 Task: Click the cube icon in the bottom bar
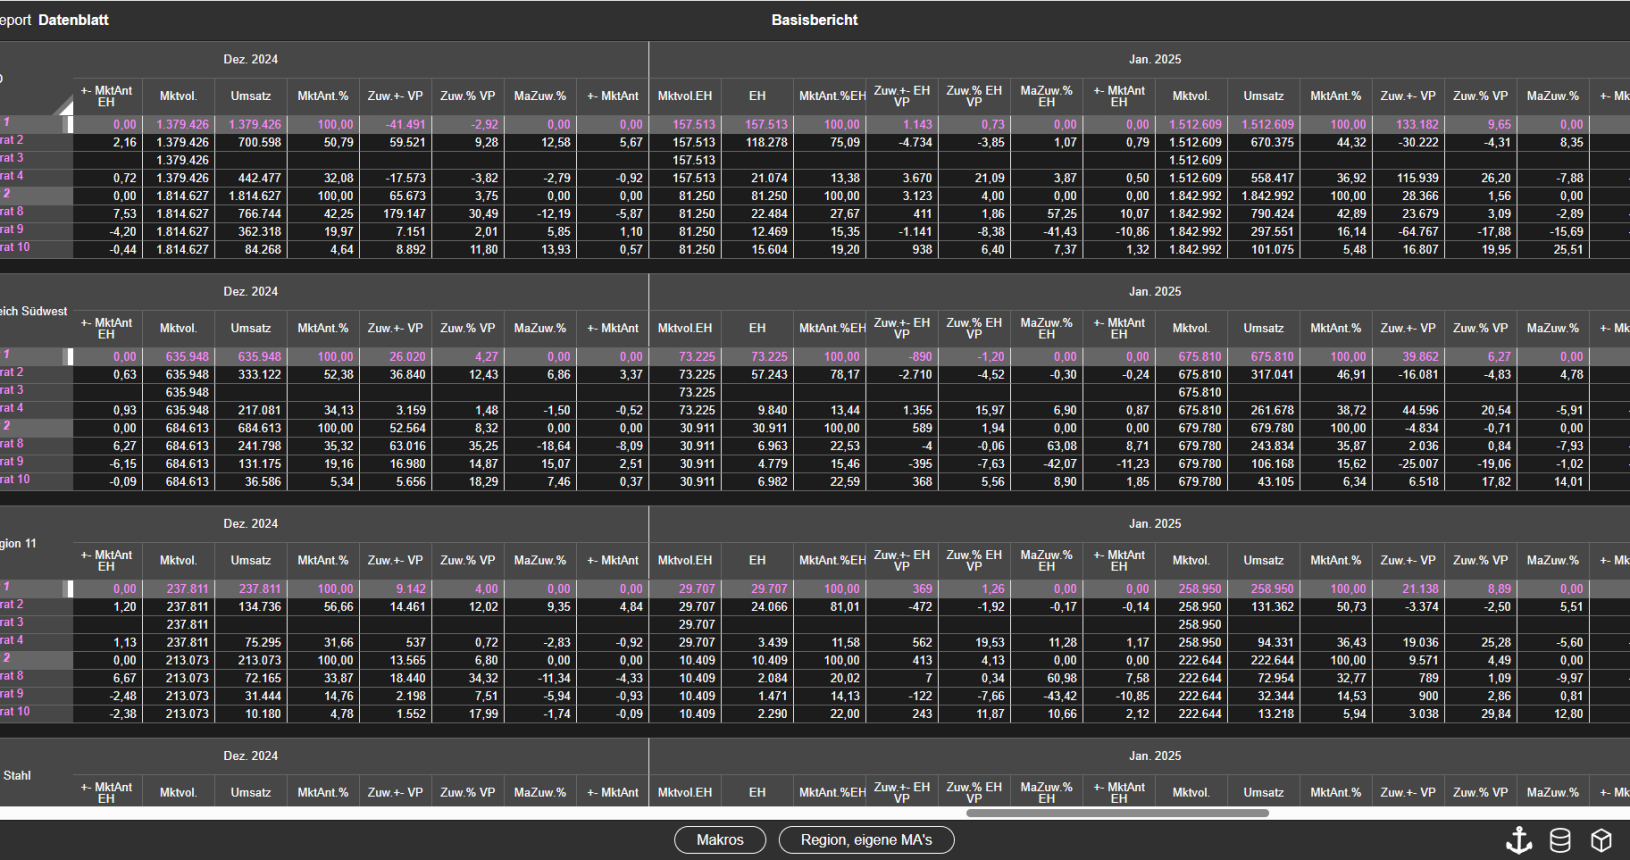point(1602,840)
